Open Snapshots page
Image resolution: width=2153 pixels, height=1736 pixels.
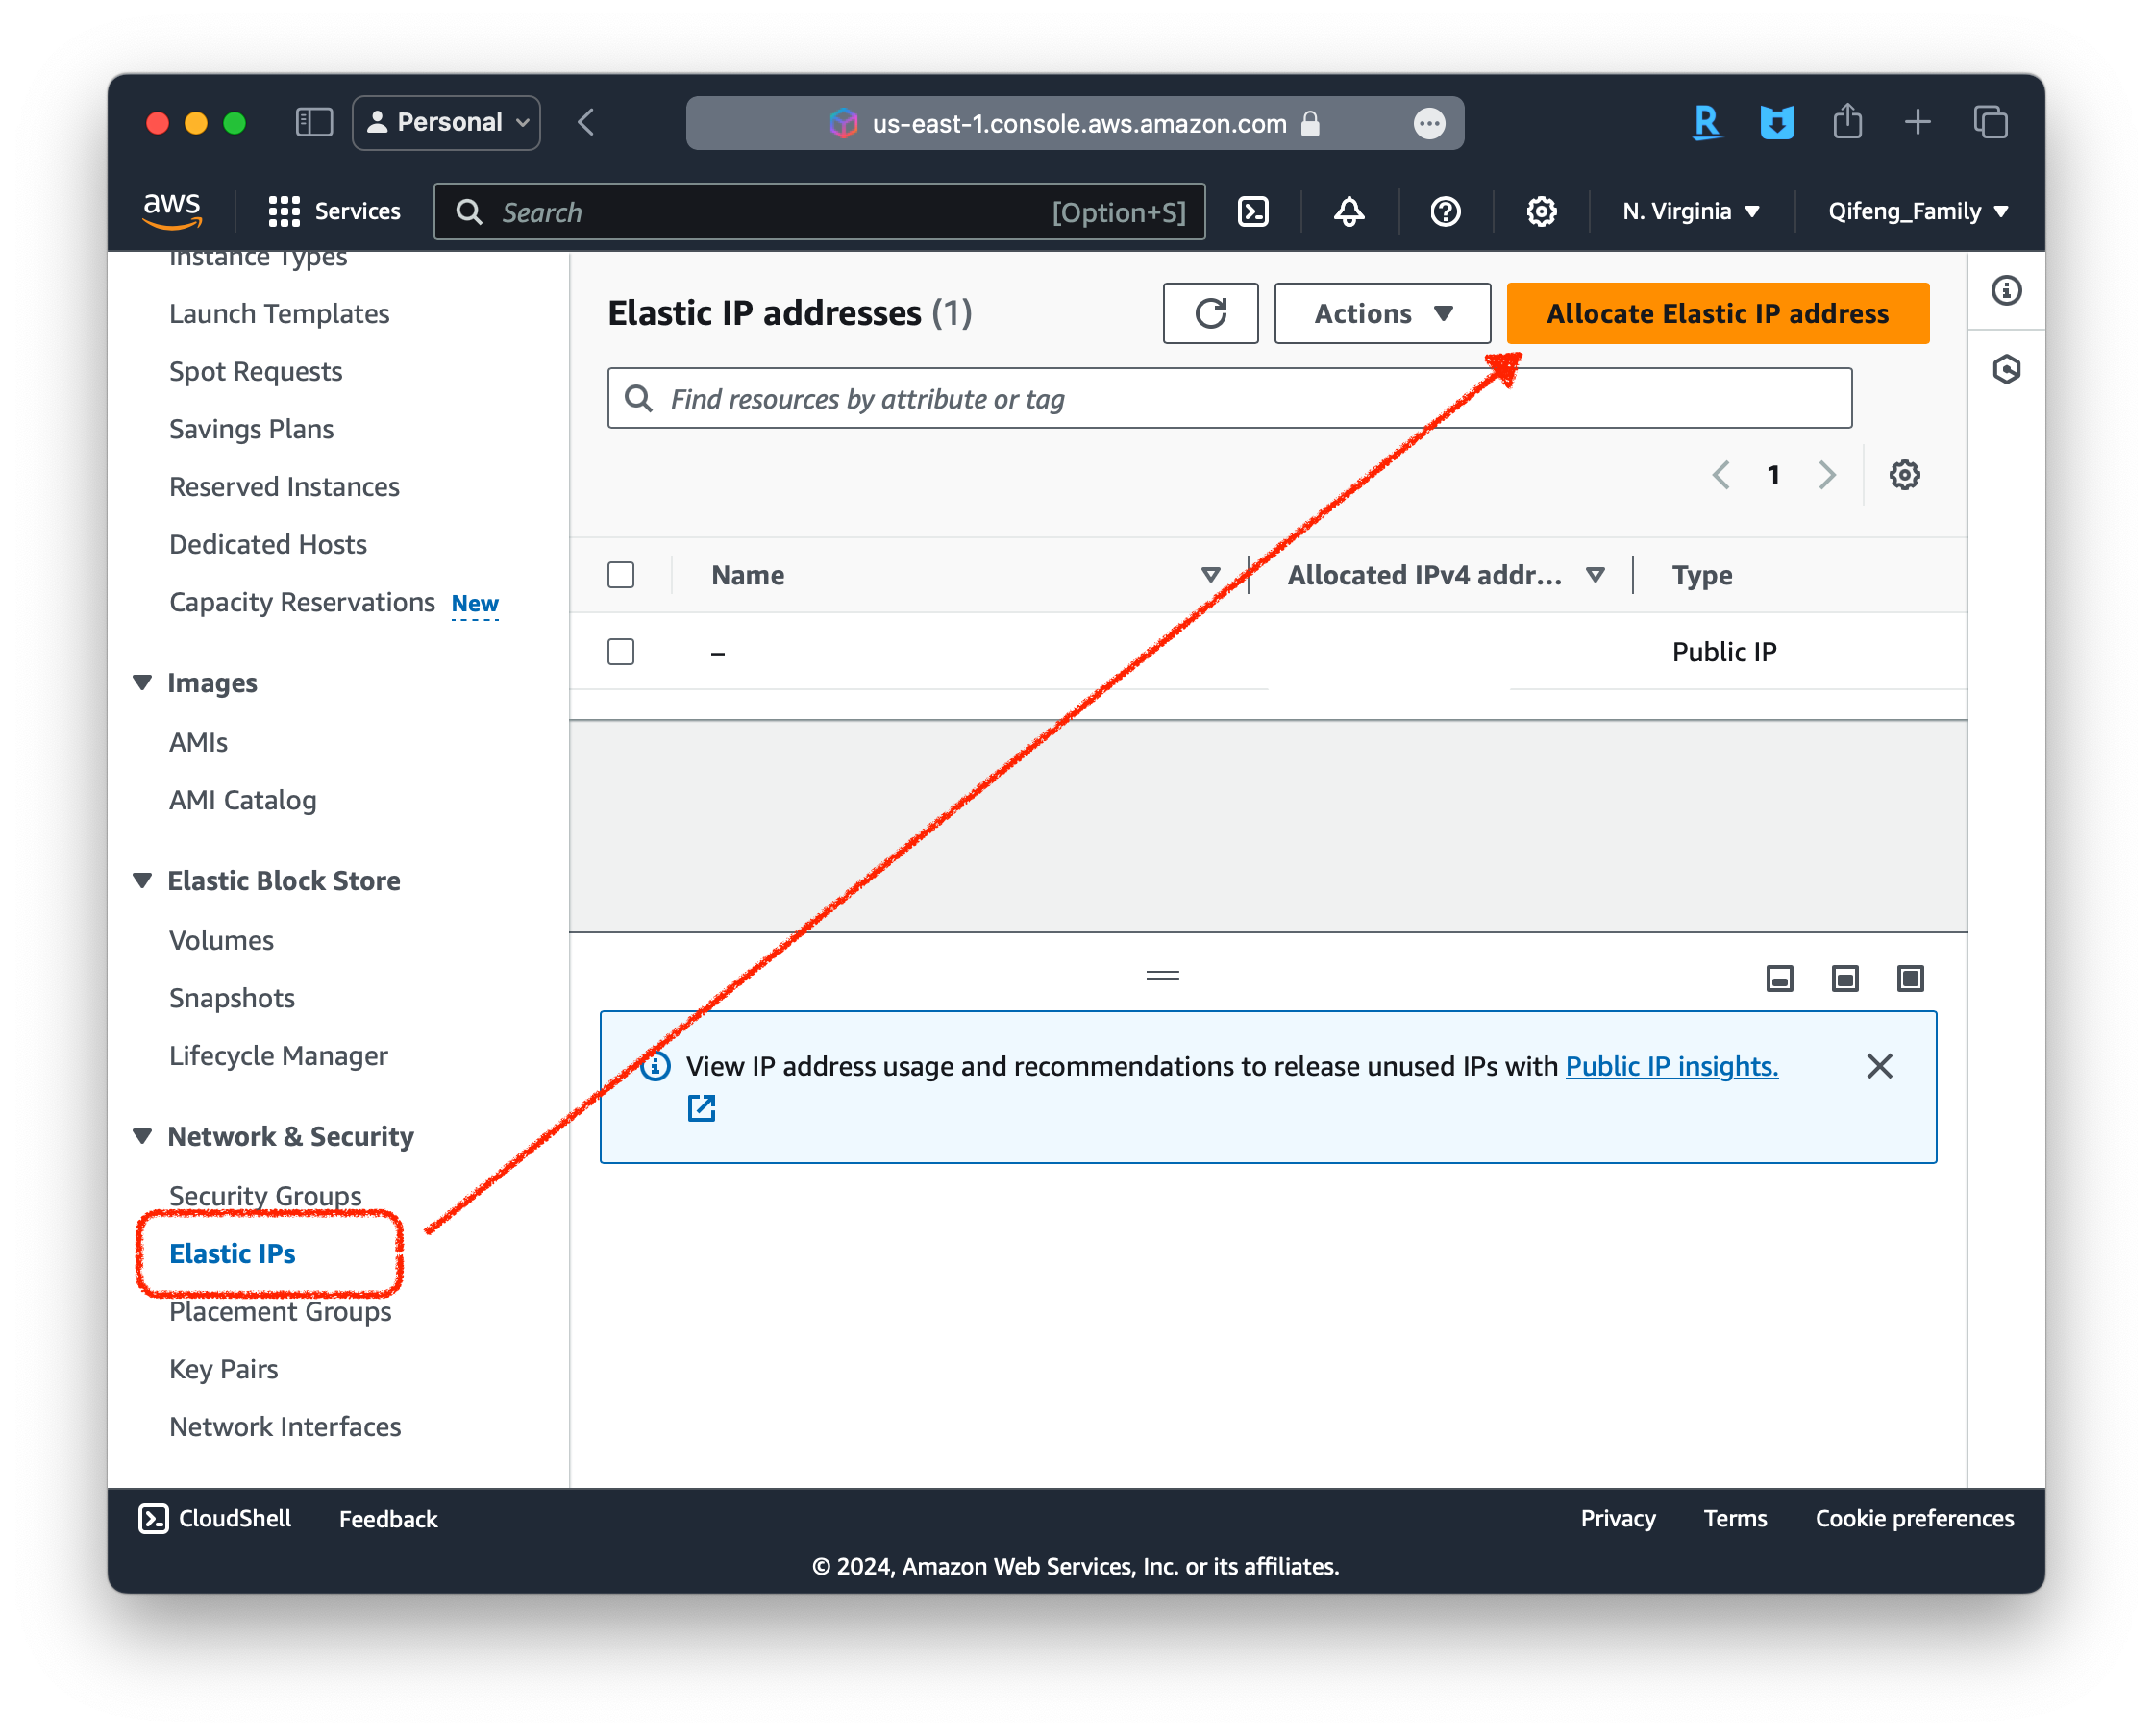(232, 999)
